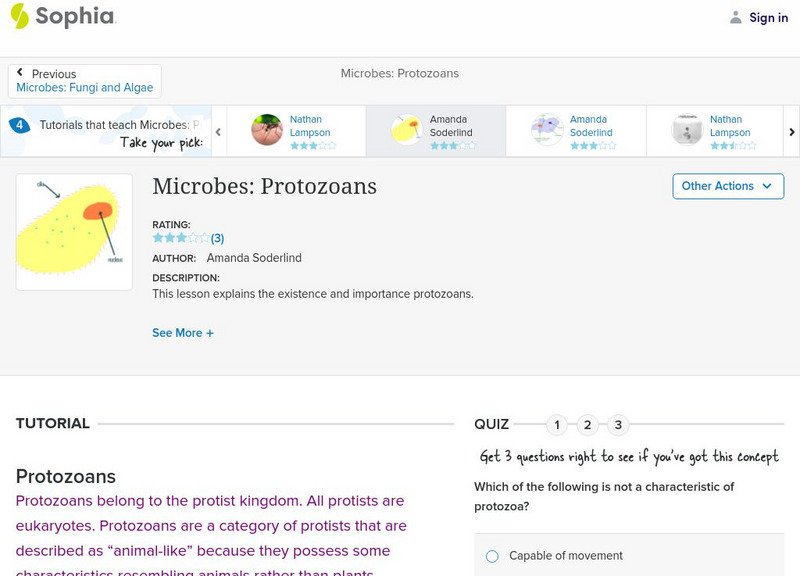This screenshot has width=800, height=576.
Task: Expand the description with See More +
Action: pyautogui.click(x=183, y=333)
